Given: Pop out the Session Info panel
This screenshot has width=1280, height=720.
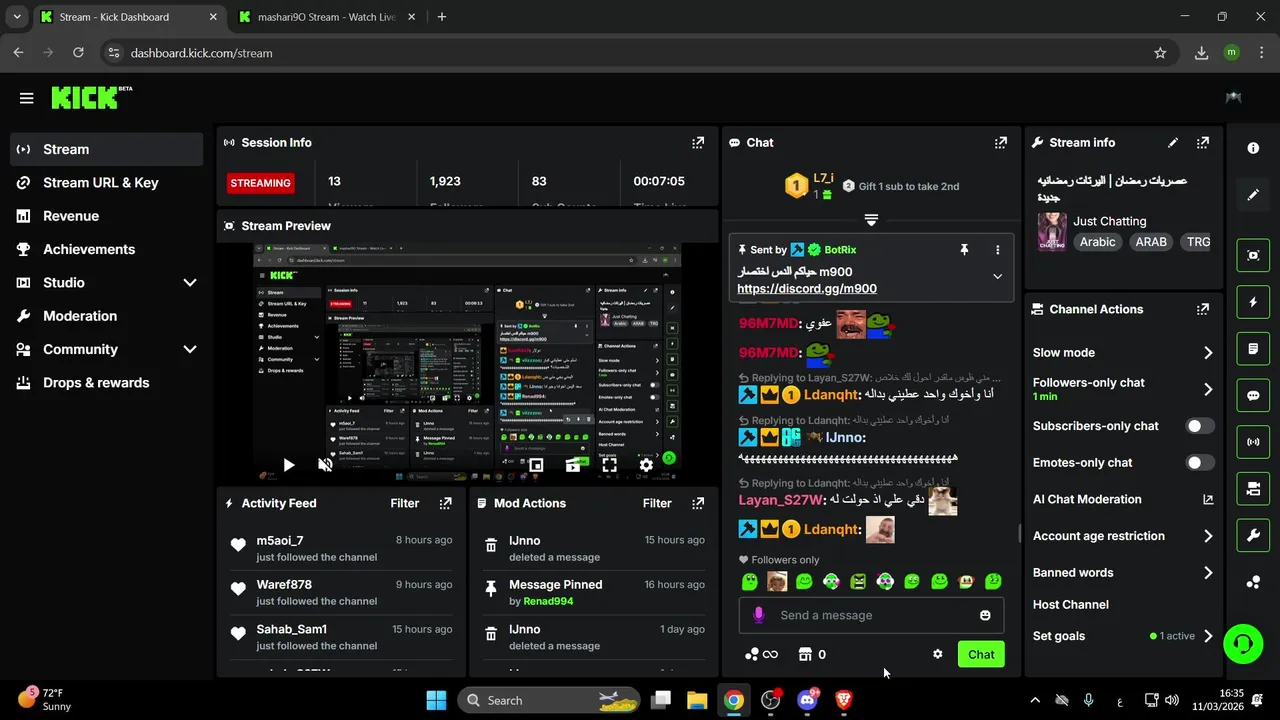Looking at the screenshot, I should pos(698,143).
